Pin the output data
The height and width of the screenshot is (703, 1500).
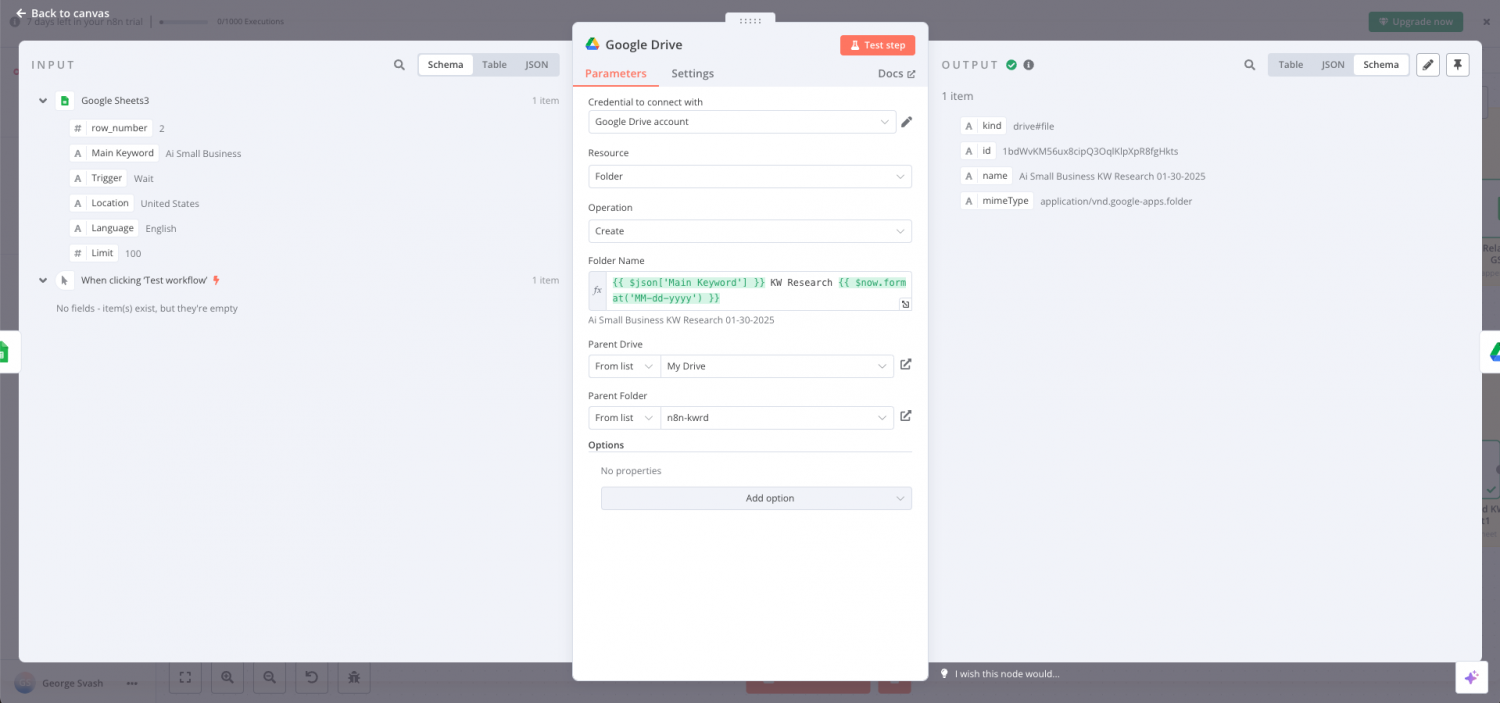coord(1457,64)
